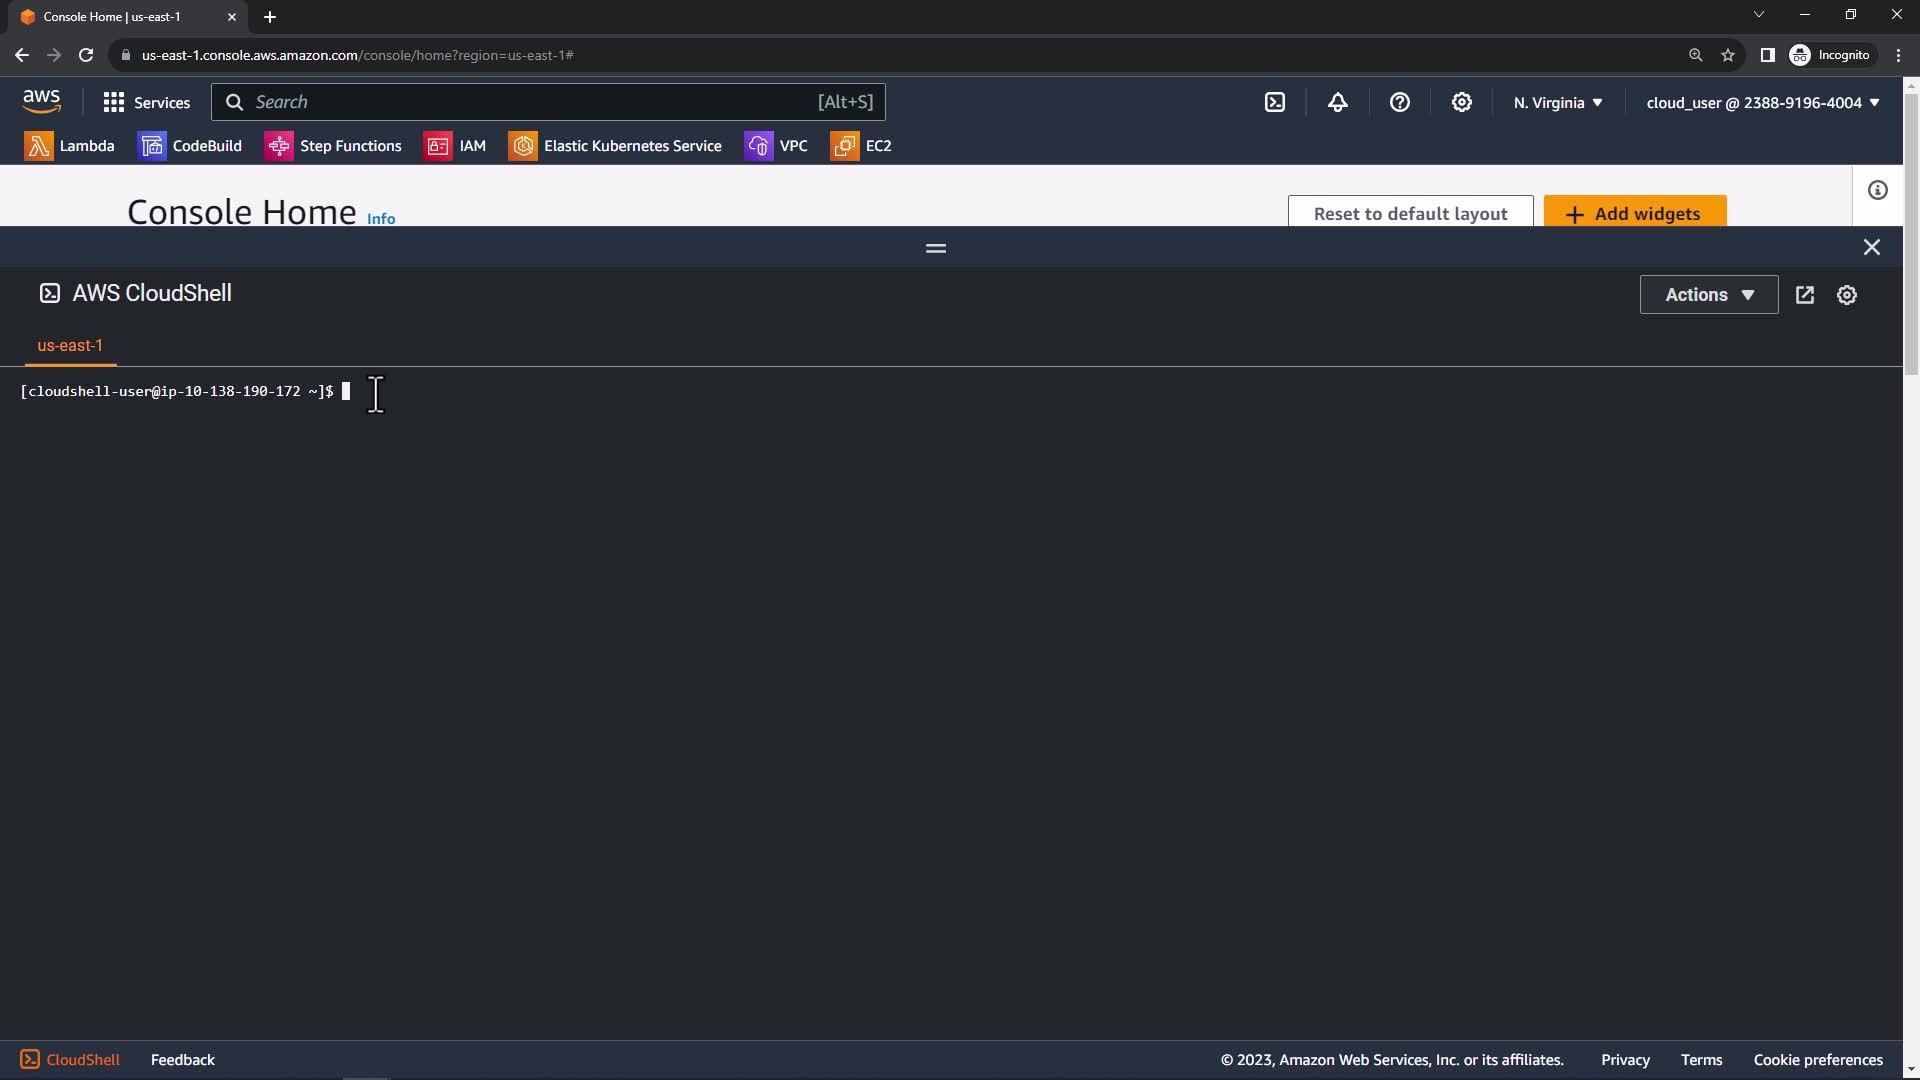1920x1080 pixels.
Task: Open the AWS console settings gear
Action: [1461, 102]
